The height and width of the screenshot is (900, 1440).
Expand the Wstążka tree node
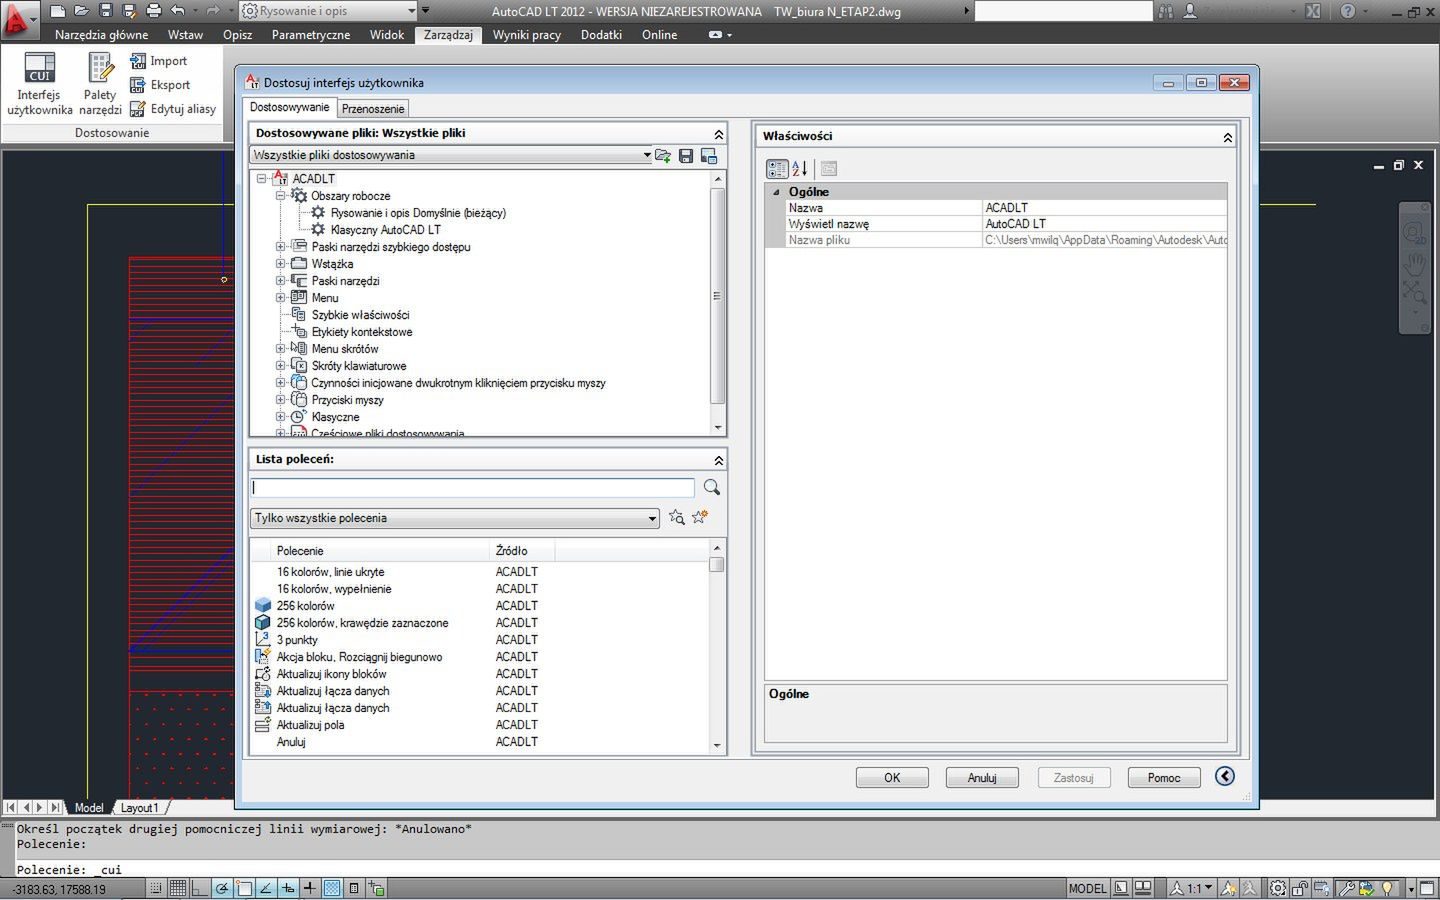(x=281, y=264)
